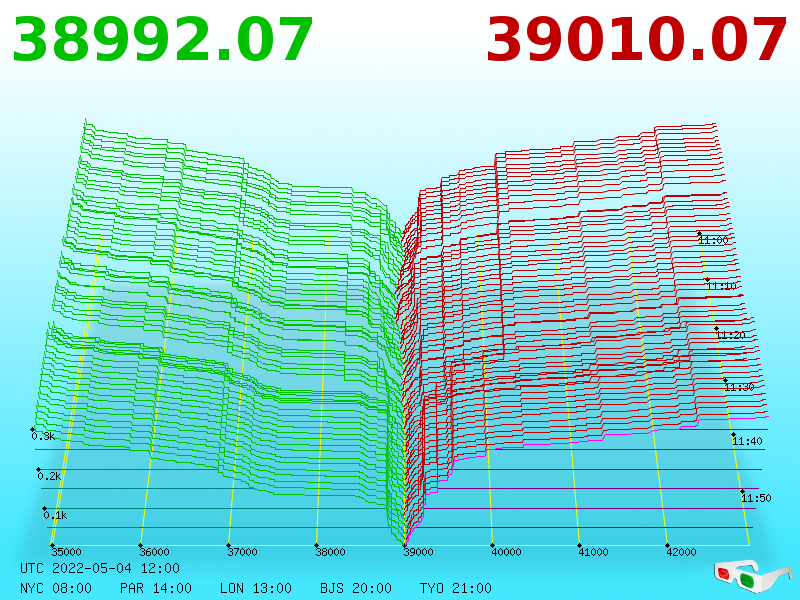Click the 38000 price axis label

[x=331, y=552]
